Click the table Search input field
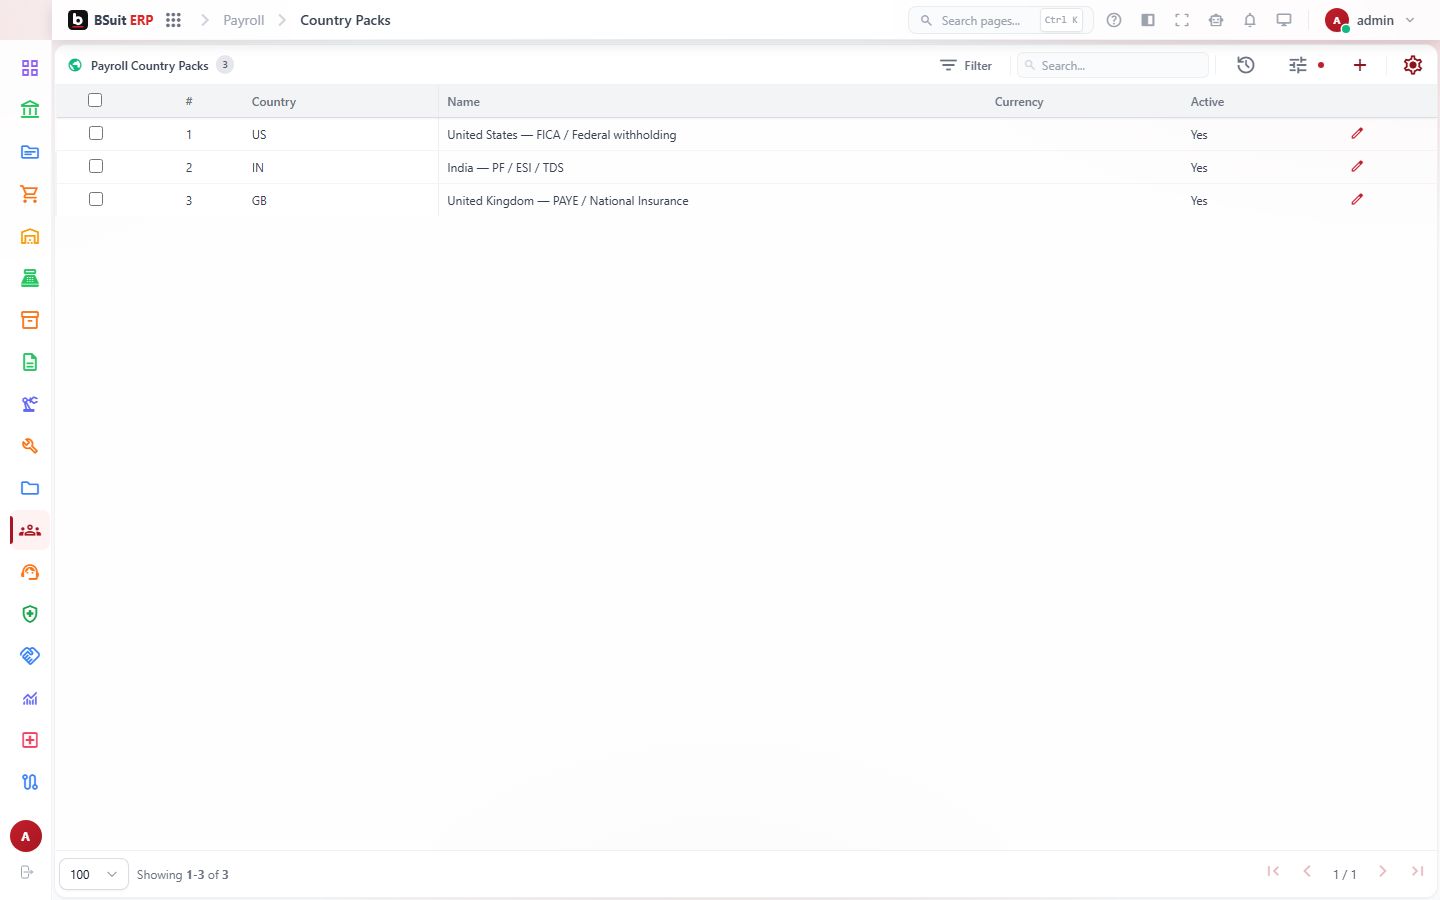 (x=1113, y=65)
